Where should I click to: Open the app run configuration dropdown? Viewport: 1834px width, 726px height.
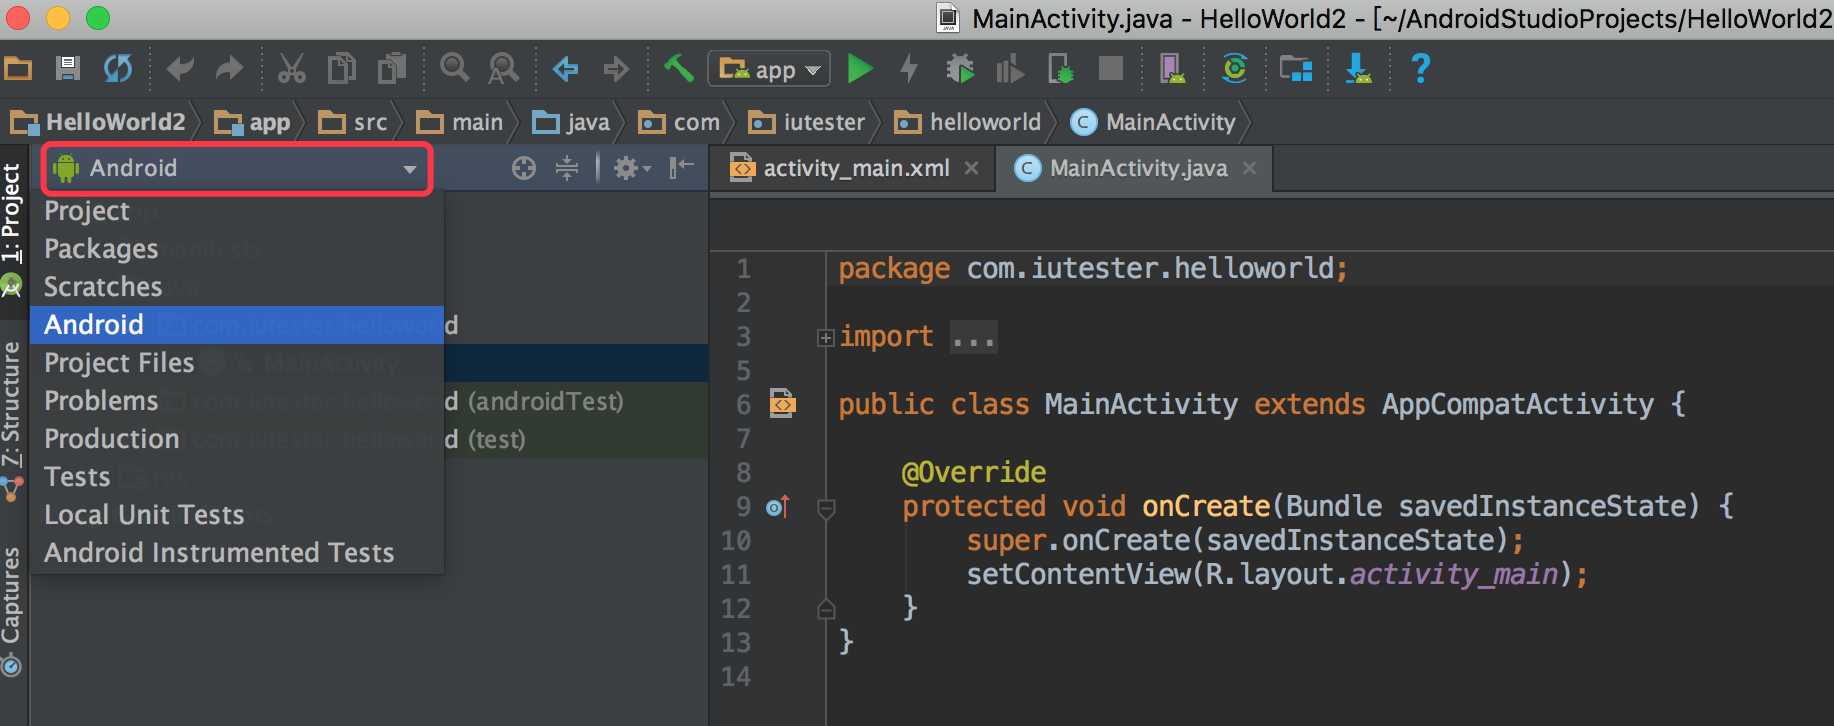point(769,69)
